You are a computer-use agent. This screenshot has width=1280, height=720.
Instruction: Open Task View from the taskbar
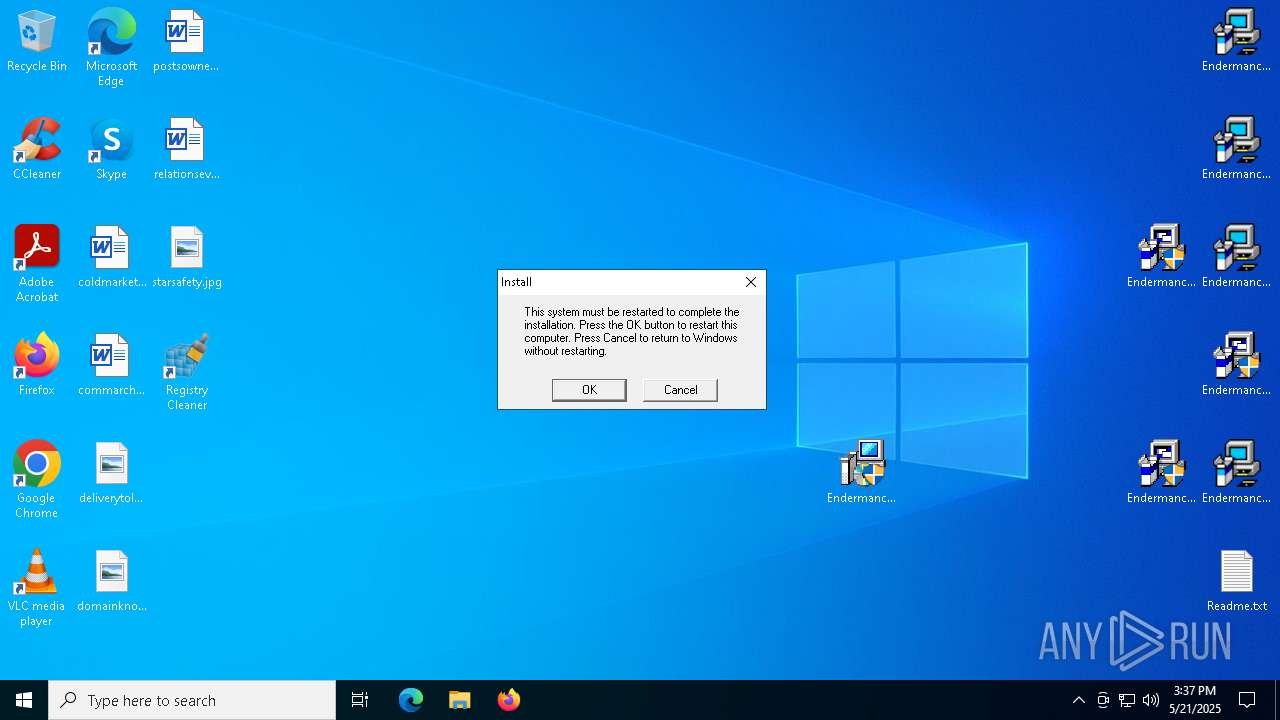click(x=360, y=700)
